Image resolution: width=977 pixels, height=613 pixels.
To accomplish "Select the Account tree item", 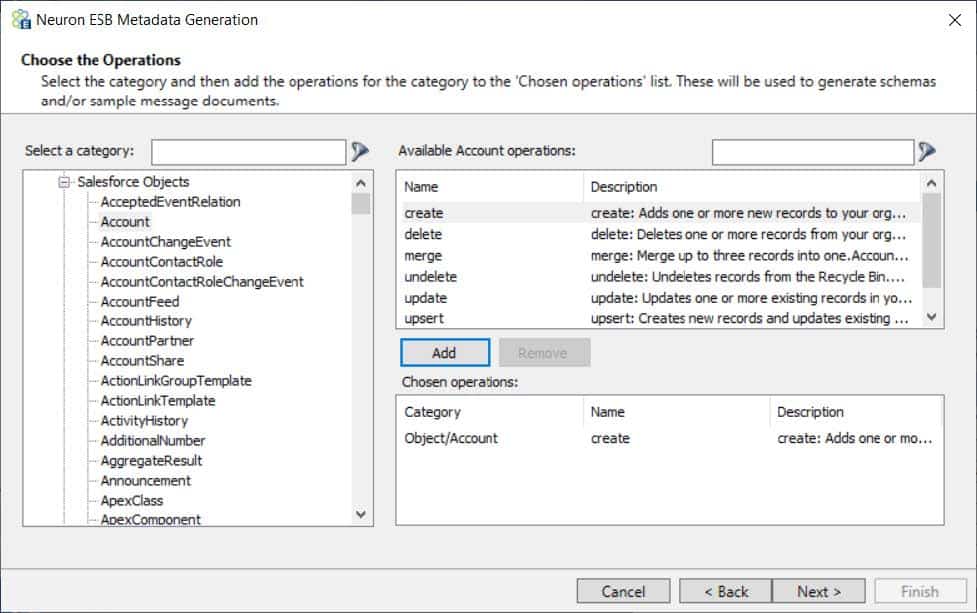I will pyautogui.click(x=125, y=222).
